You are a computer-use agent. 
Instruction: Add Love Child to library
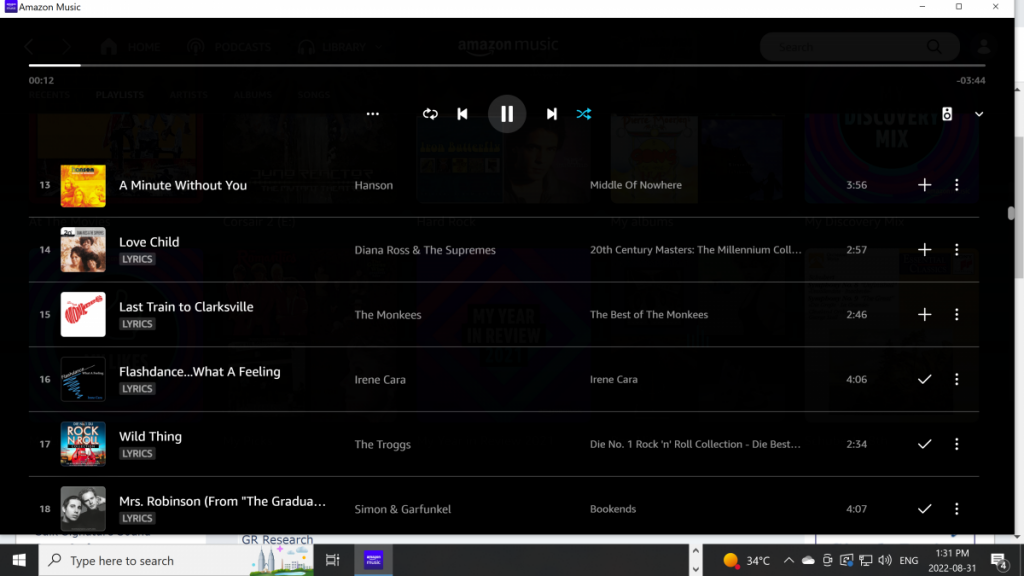pyautogui.click(x=924, y=249)
